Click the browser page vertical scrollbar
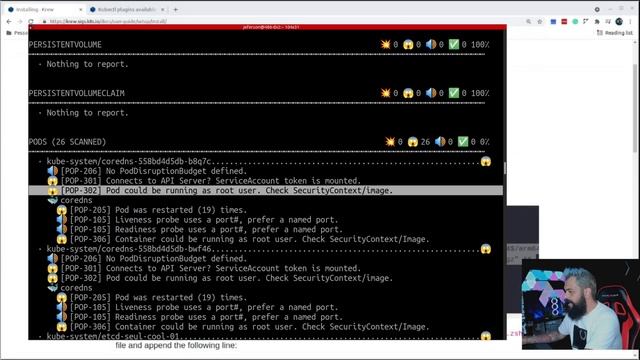640x360 pixels. pos(635,108)
